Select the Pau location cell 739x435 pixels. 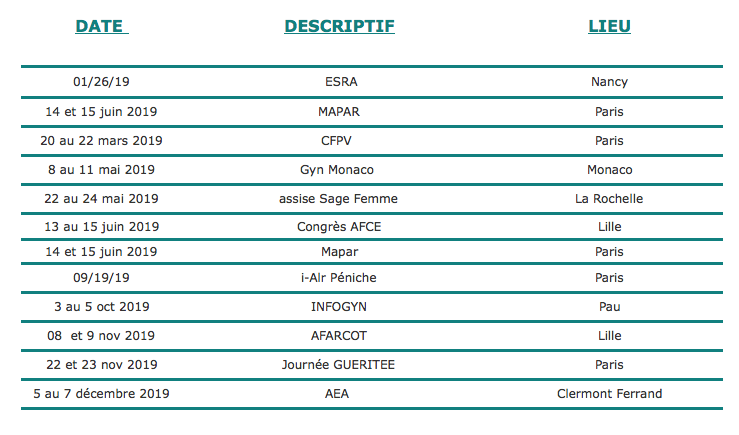coord(609,307)
